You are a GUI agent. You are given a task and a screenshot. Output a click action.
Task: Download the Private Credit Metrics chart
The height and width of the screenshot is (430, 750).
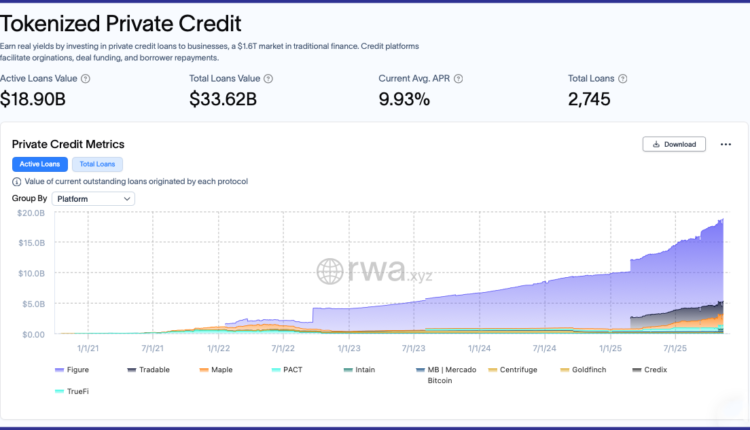674,144
